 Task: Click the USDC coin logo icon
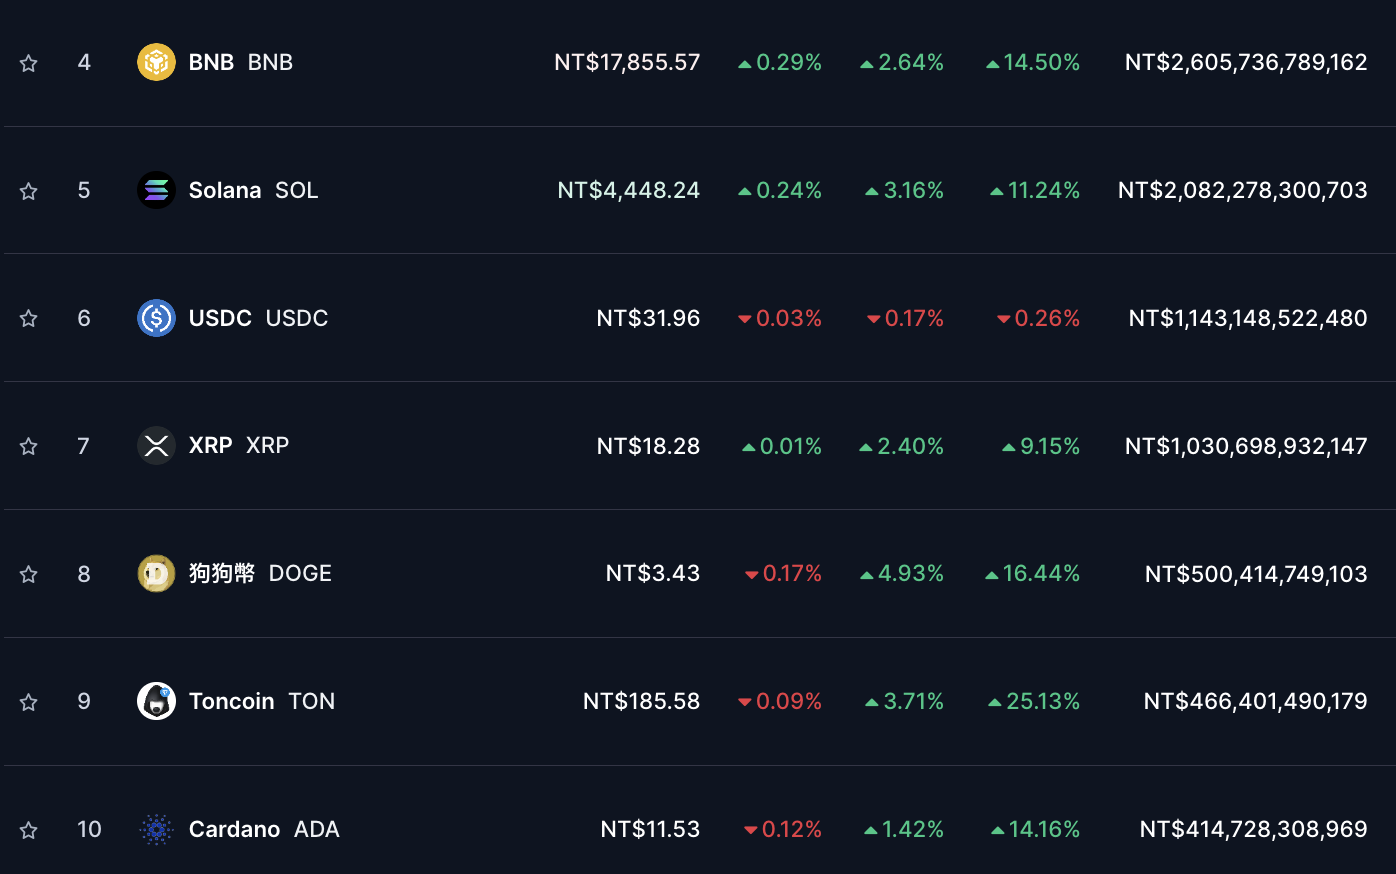pos(156,318)
